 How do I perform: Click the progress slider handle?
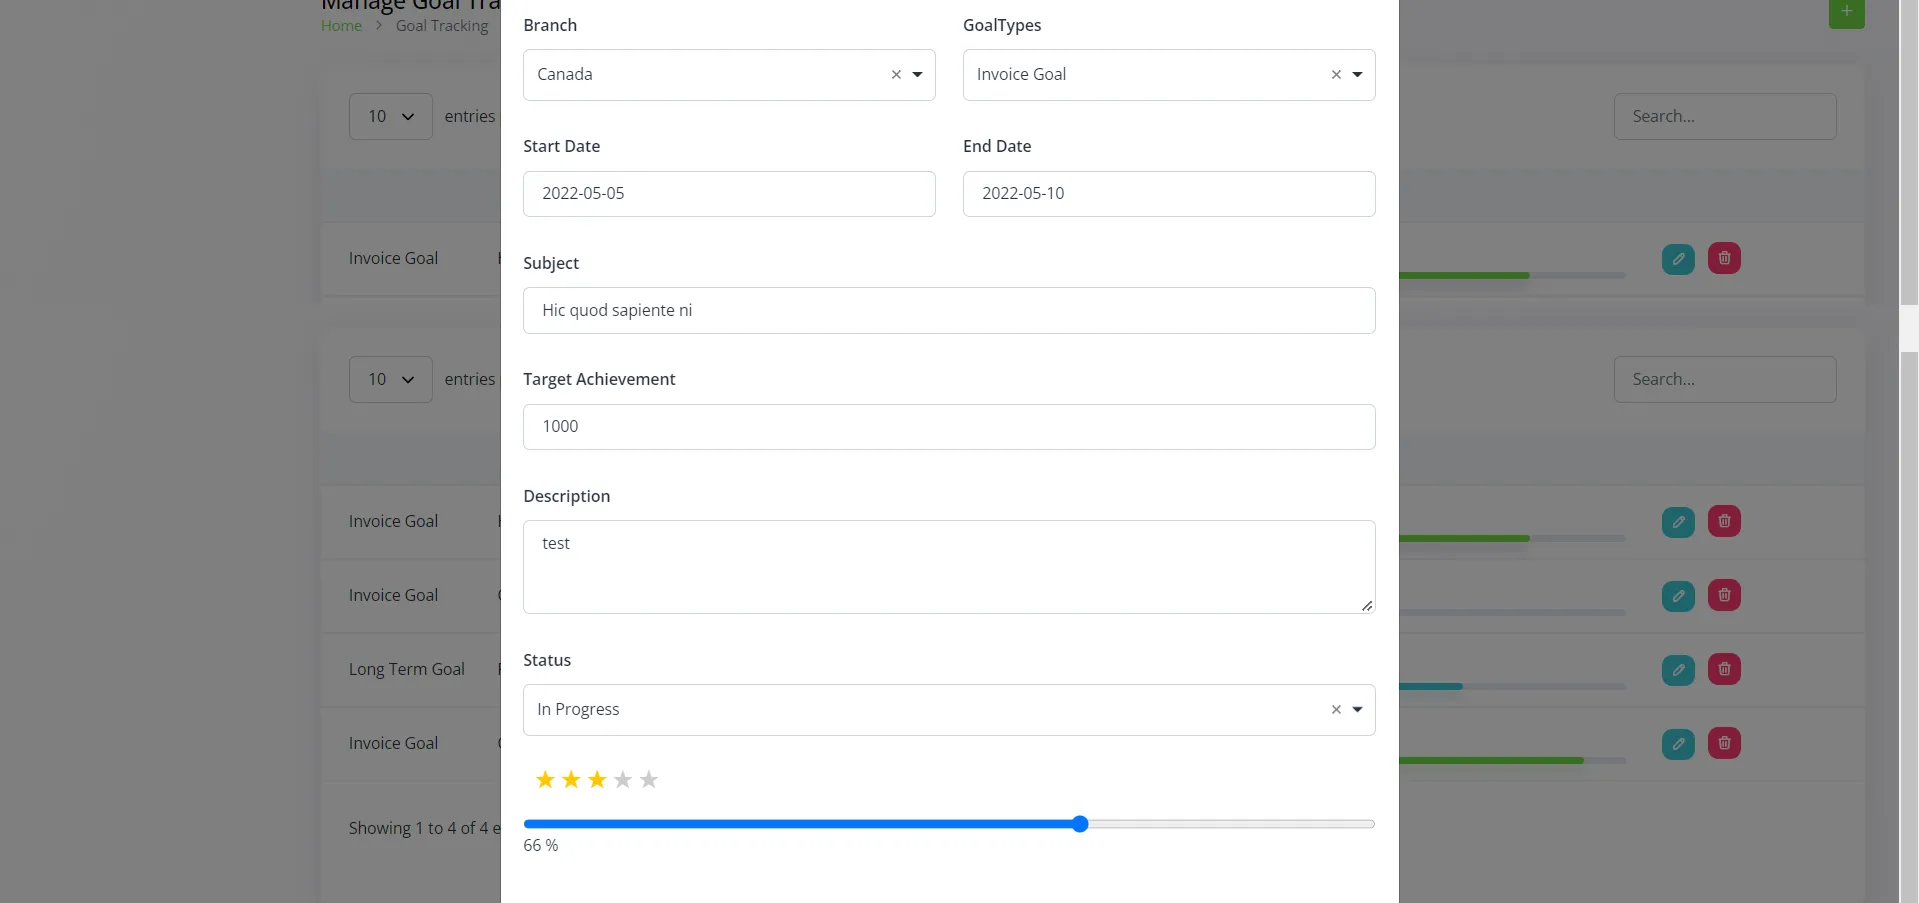[x=1080, y=824]
